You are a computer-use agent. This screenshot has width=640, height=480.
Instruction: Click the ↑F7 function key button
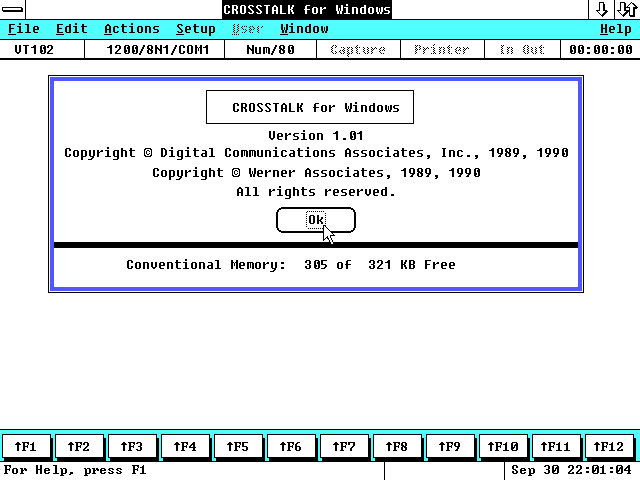click(344, 446)
